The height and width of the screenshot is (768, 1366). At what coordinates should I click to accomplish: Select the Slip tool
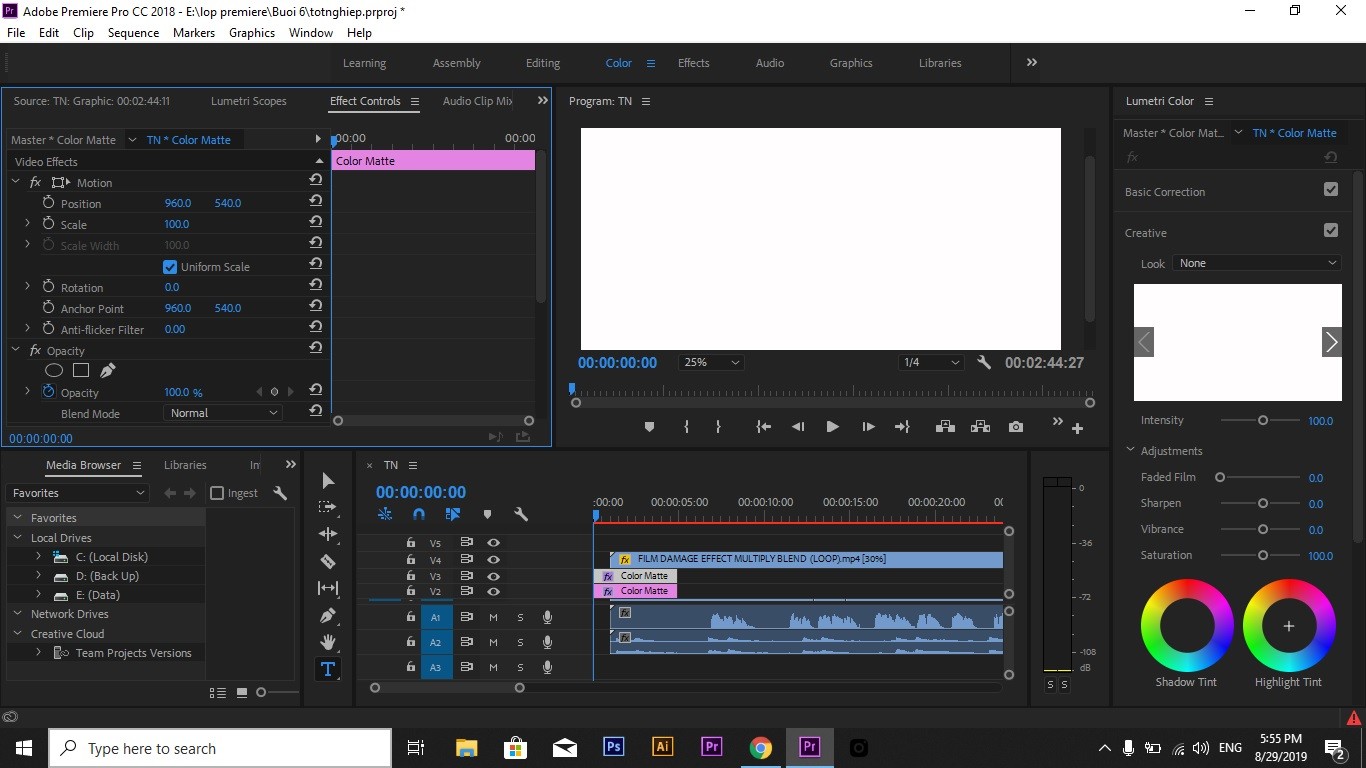pos(327,588)
